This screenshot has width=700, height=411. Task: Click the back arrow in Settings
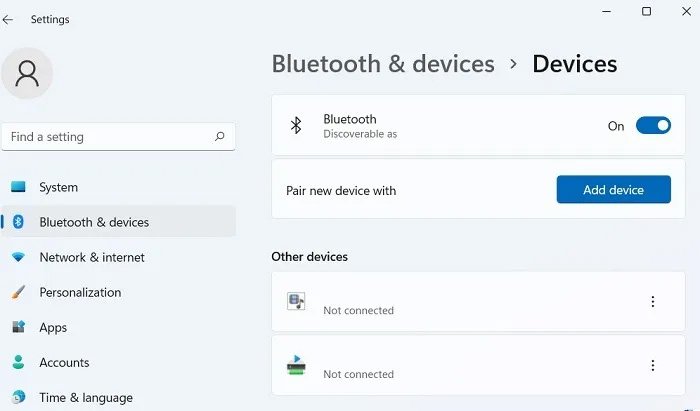click(x=8, y=19)
